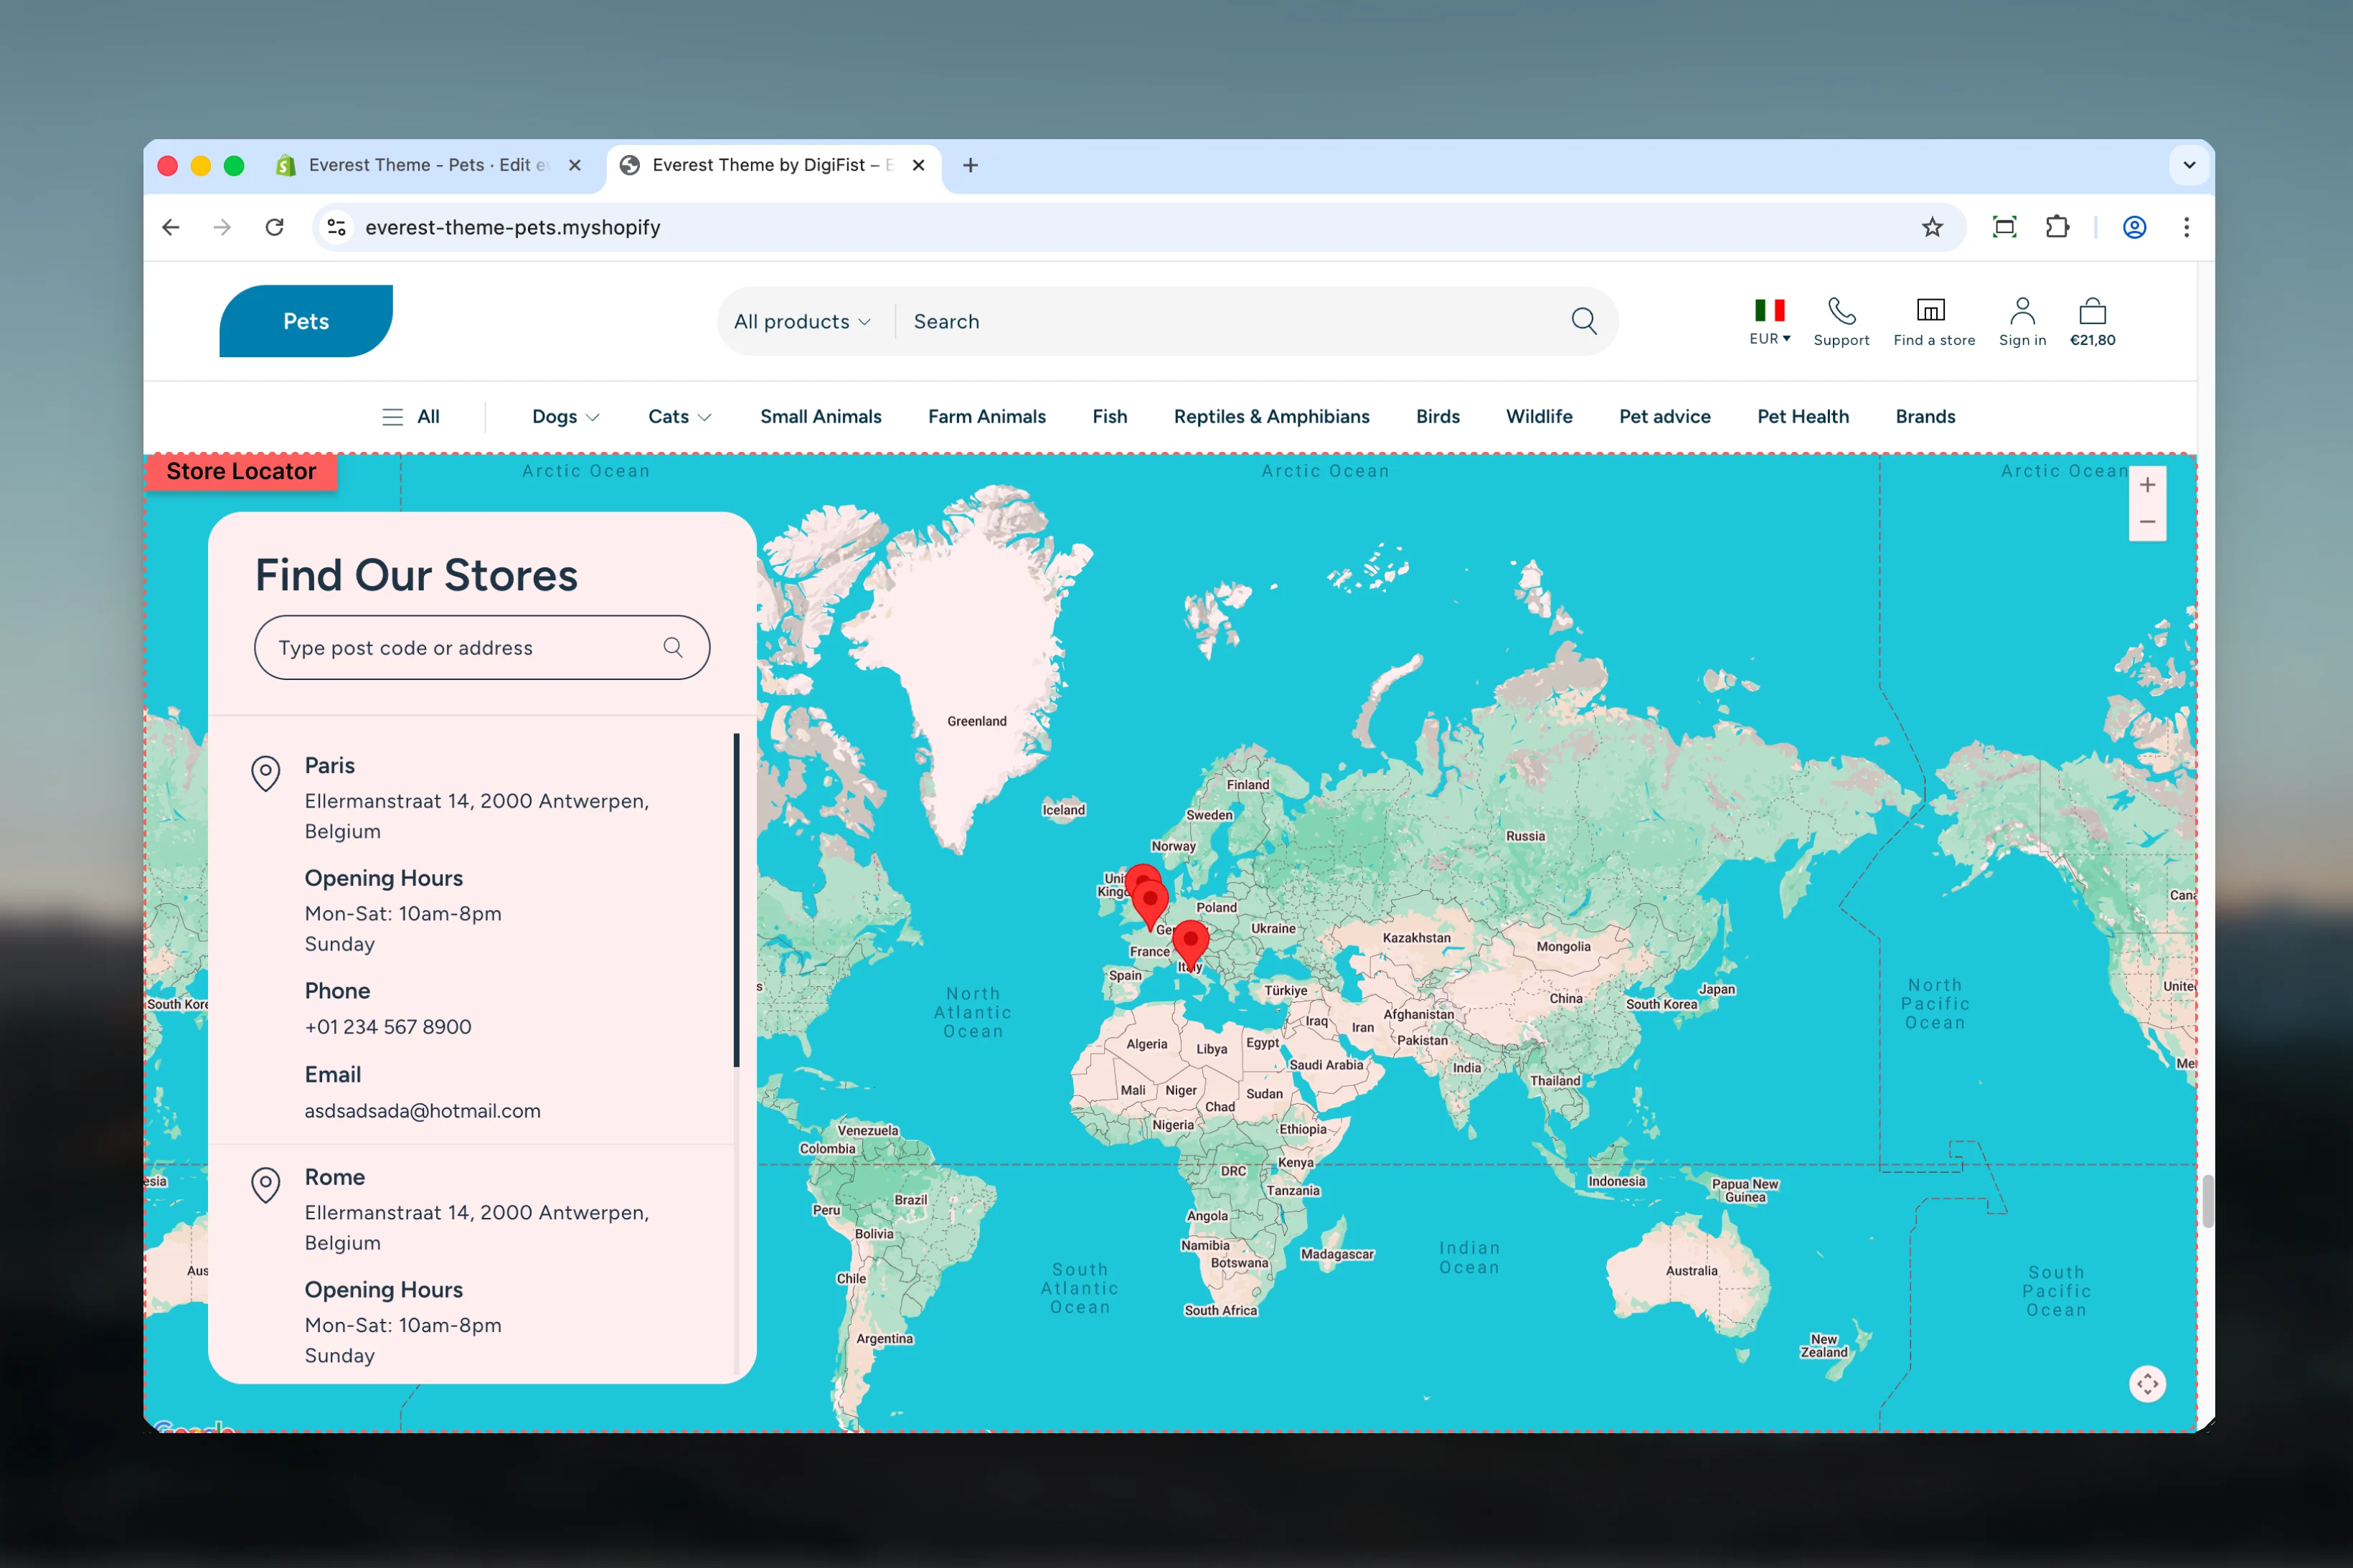Click the Australia label on map

coord(1691,1271)
